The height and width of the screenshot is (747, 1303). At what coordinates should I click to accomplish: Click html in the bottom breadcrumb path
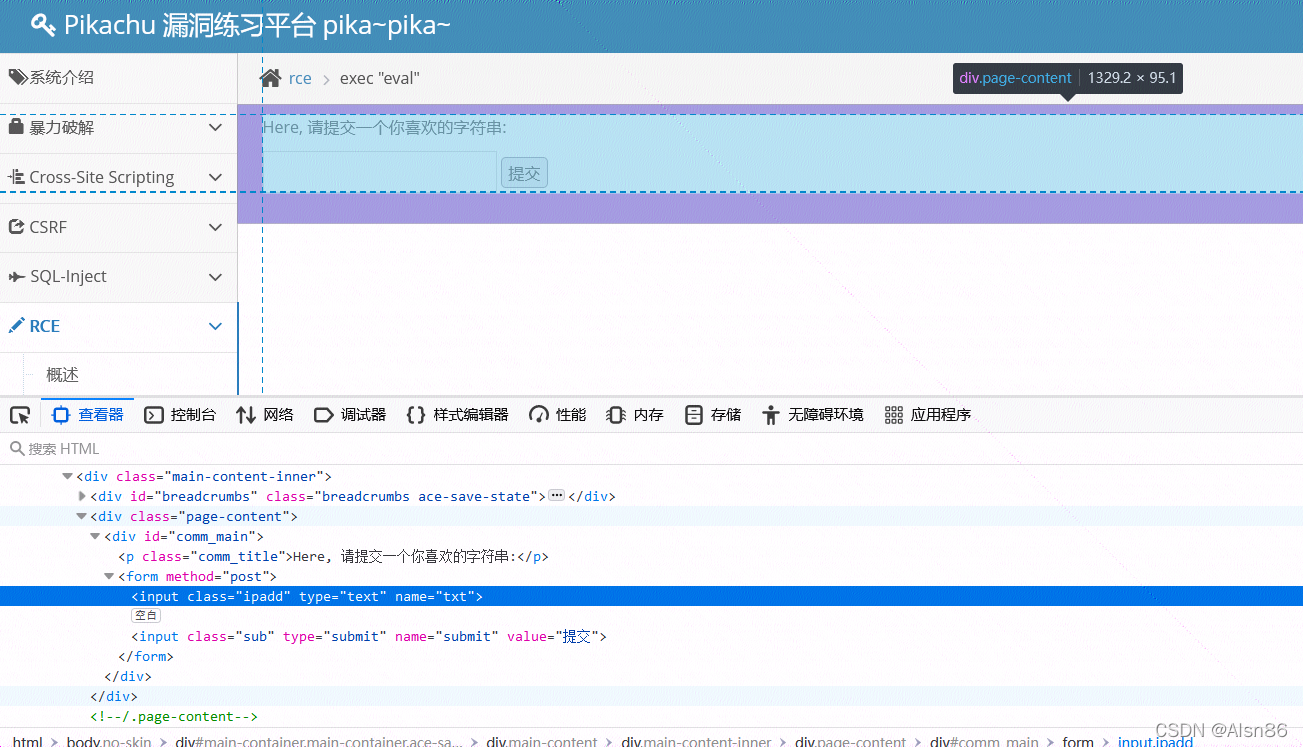click(x=27, y=742)
